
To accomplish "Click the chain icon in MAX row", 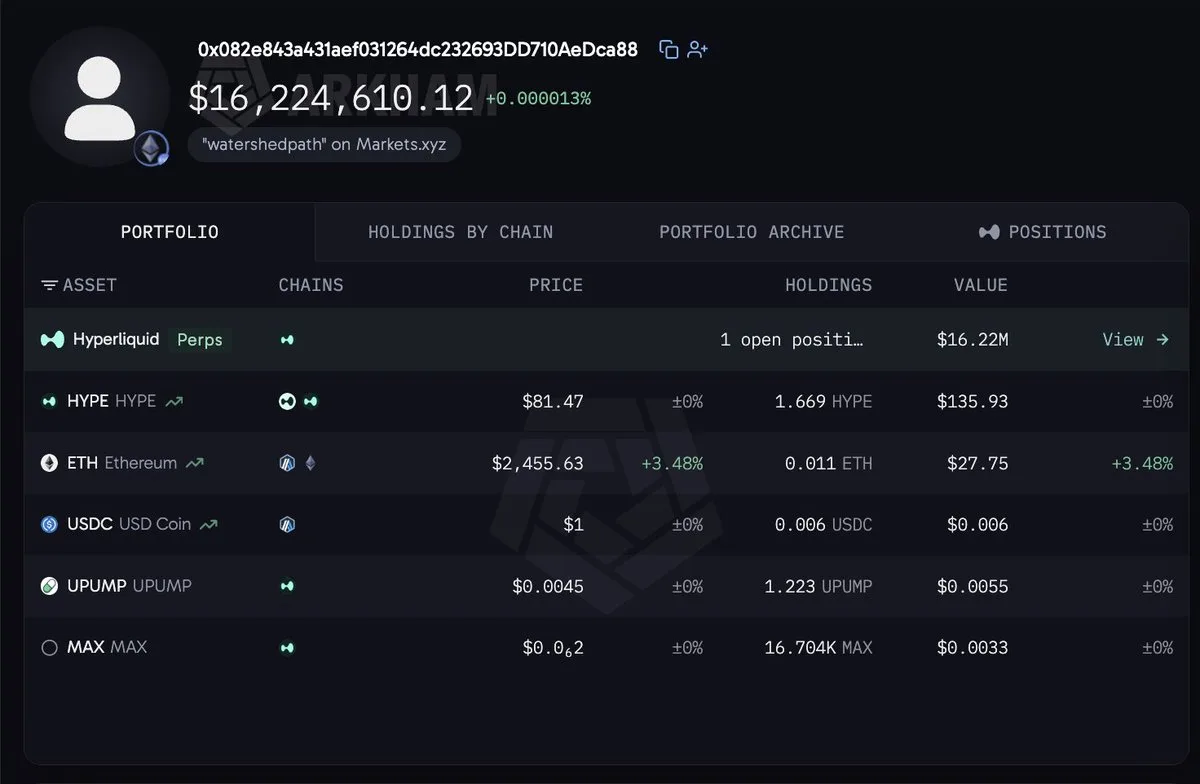I will click(287, 648).
